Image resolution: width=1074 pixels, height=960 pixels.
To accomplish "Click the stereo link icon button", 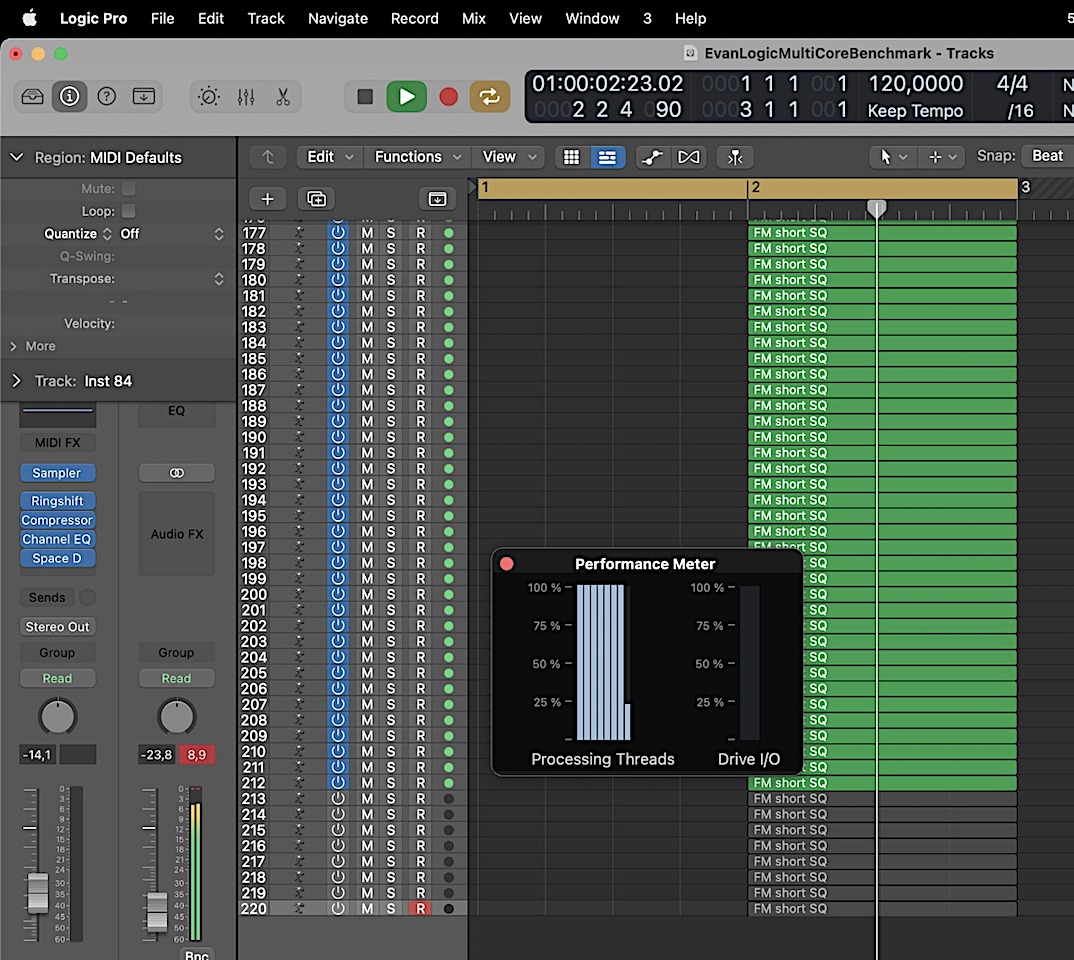I will pyautogui.click(x=177, y=473).
